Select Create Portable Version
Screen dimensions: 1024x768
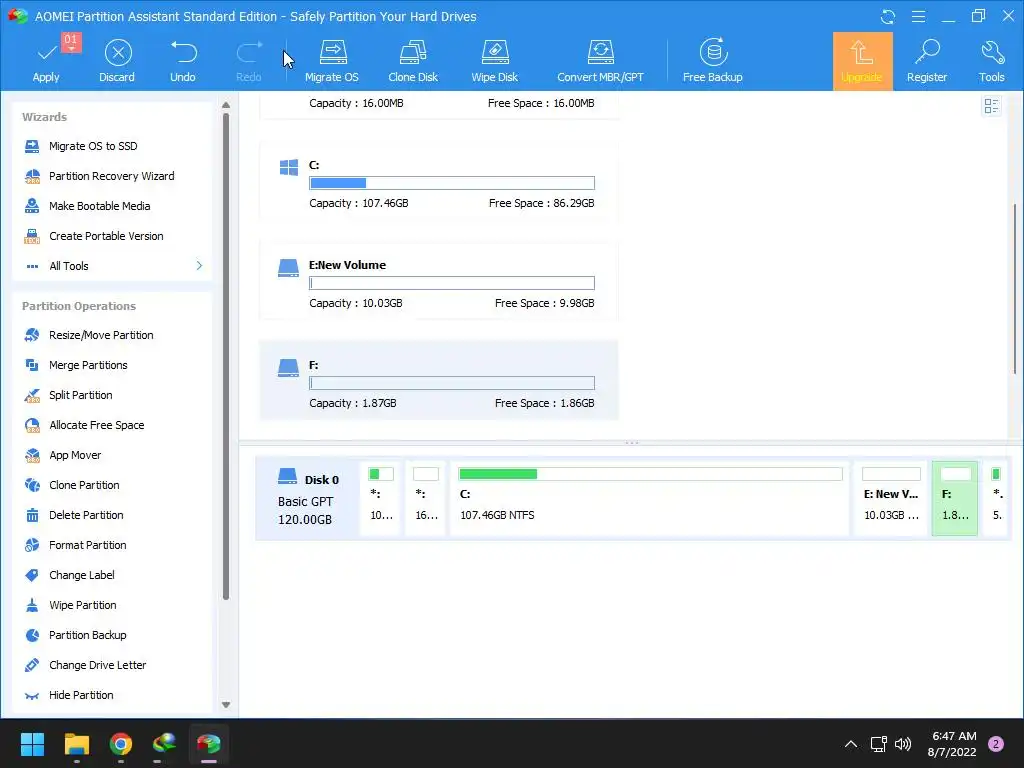[x=106, y=236]
